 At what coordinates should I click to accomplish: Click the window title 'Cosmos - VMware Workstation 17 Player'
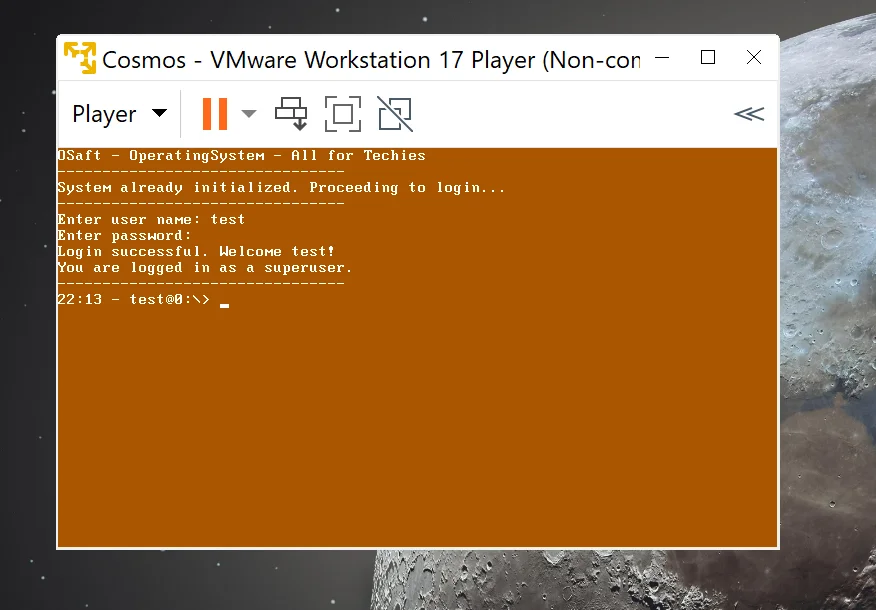pyautogui.click(x=371, y=60)
